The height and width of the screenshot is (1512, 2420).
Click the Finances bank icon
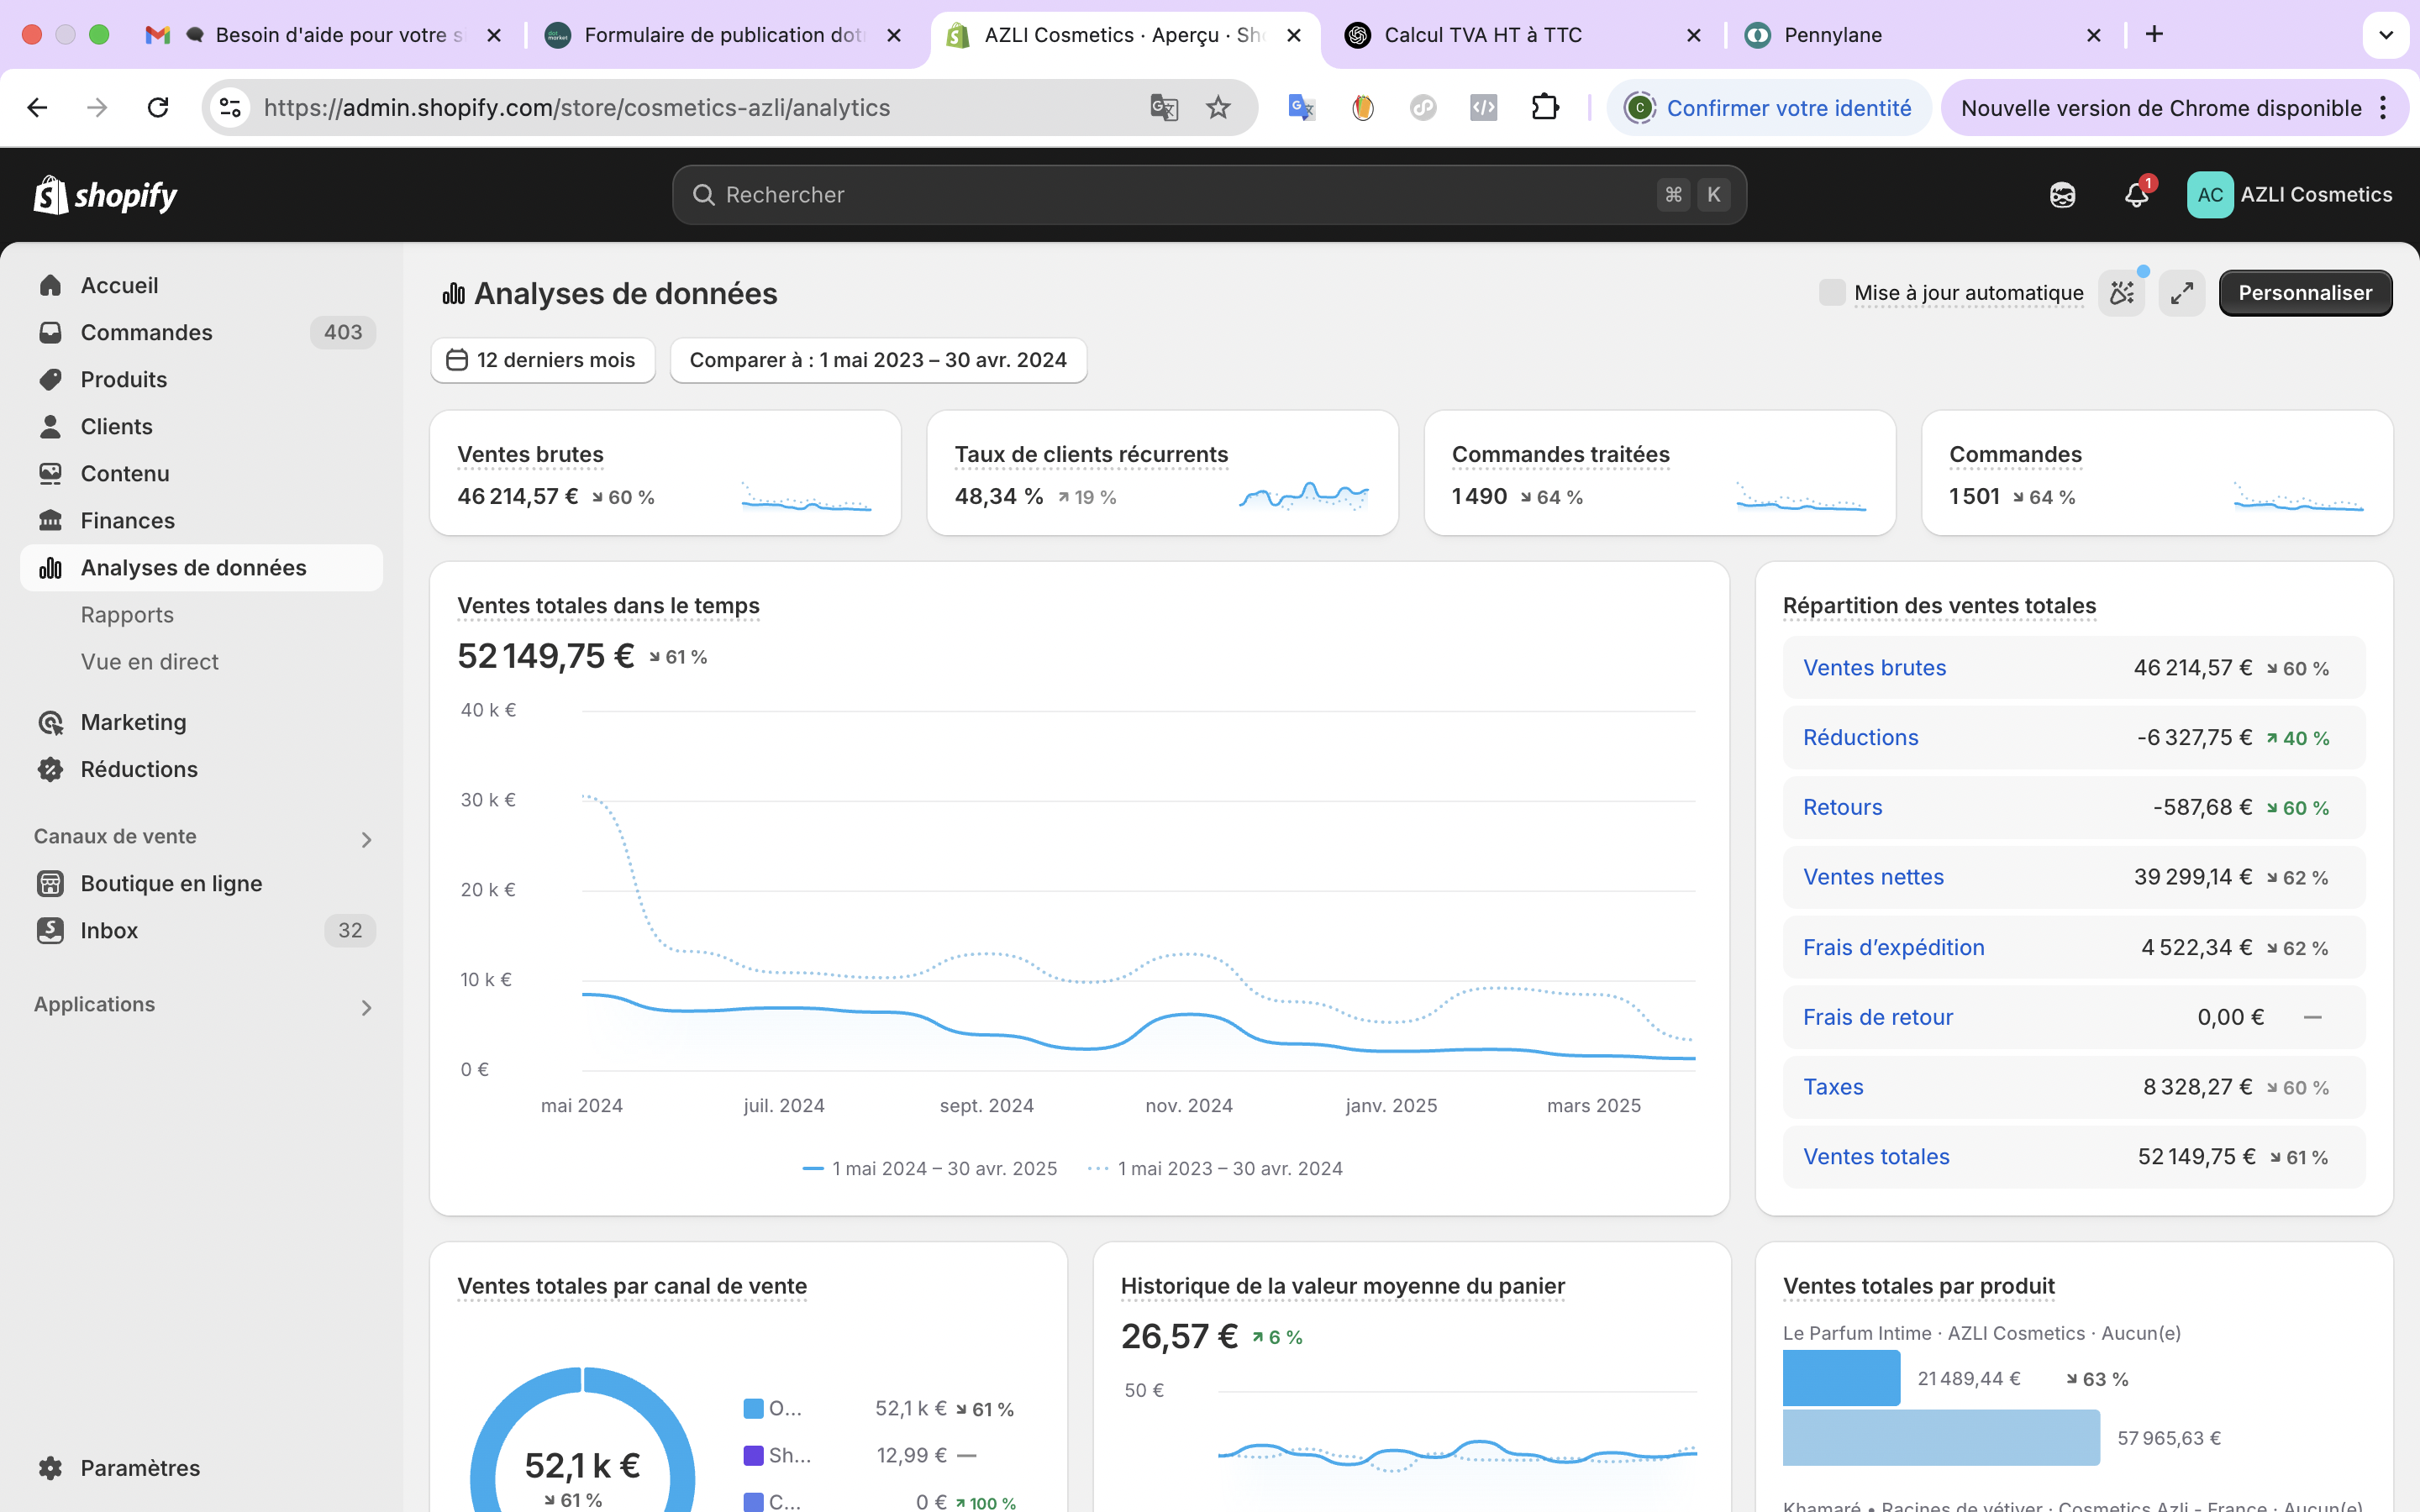point(50,521)
